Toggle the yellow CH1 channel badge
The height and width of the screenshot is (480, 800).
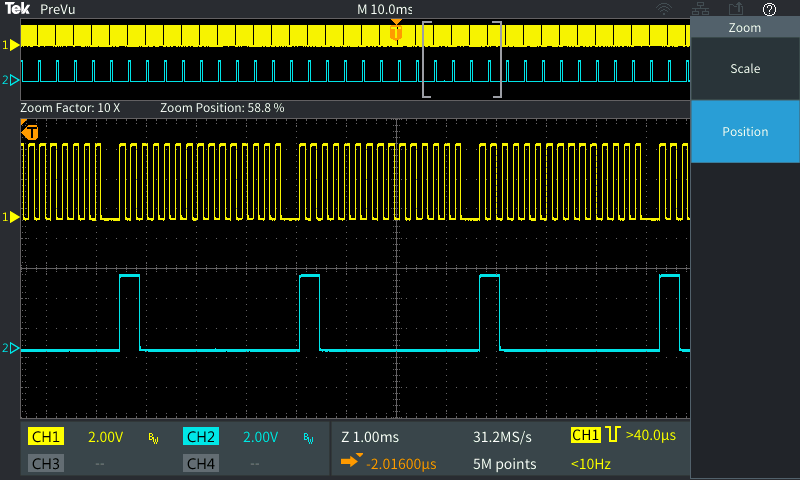pyautogui.click(x=46, y=437)
